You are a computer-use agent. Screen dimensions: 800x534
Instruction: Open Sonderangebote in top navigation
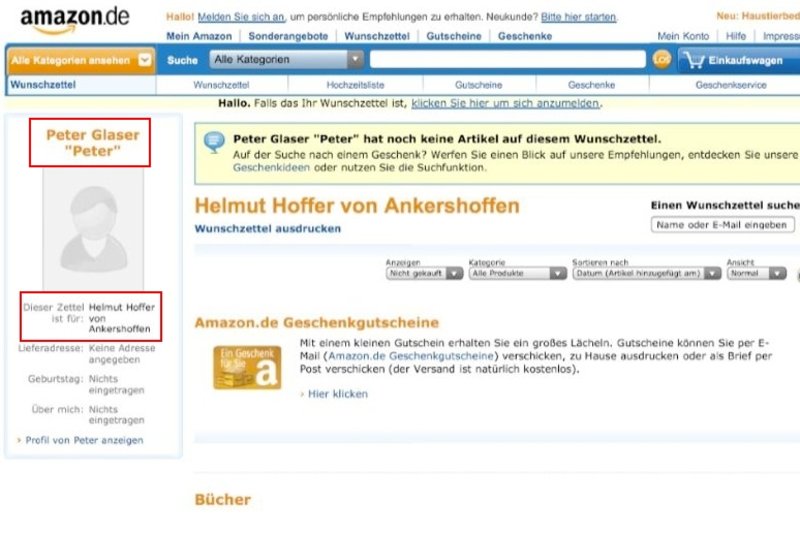(x=288, y=36)
